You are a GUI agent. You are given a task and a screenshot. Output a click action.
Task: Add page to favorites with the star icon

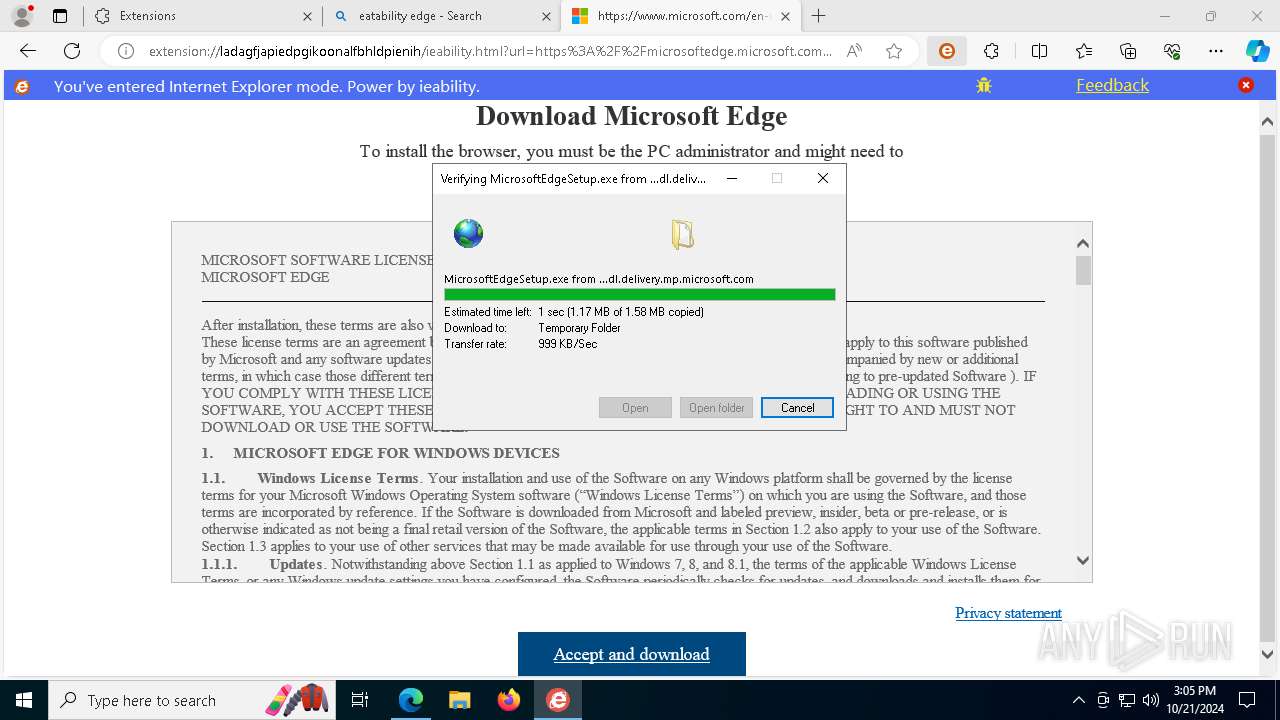(894, 51)
